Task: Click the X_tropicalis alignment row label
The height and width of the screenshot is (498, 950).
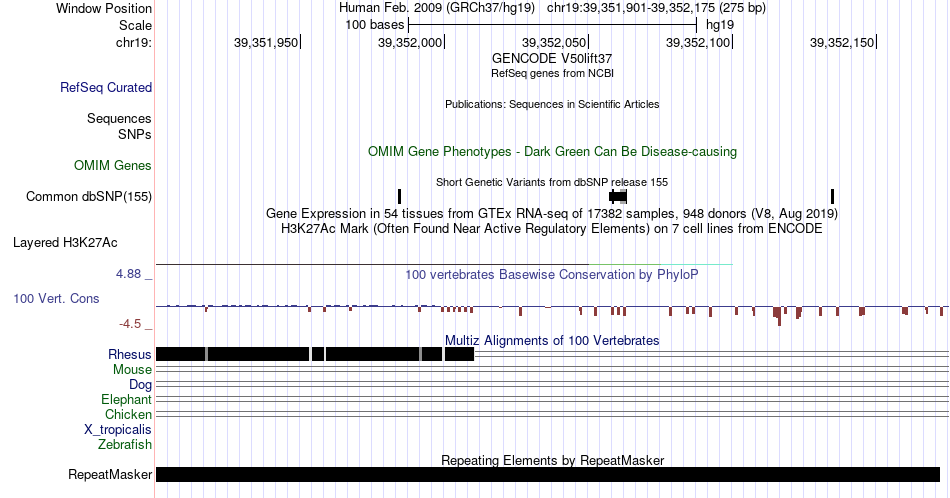Action: (x=118, y=430)
